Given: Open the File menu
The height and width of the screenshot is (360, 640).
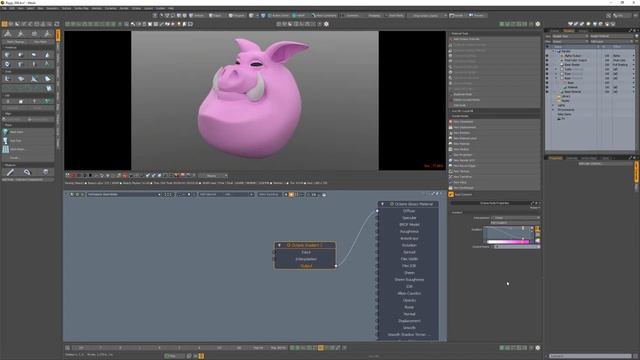Looking at the screenshot, I should click(x=4, y=8).
